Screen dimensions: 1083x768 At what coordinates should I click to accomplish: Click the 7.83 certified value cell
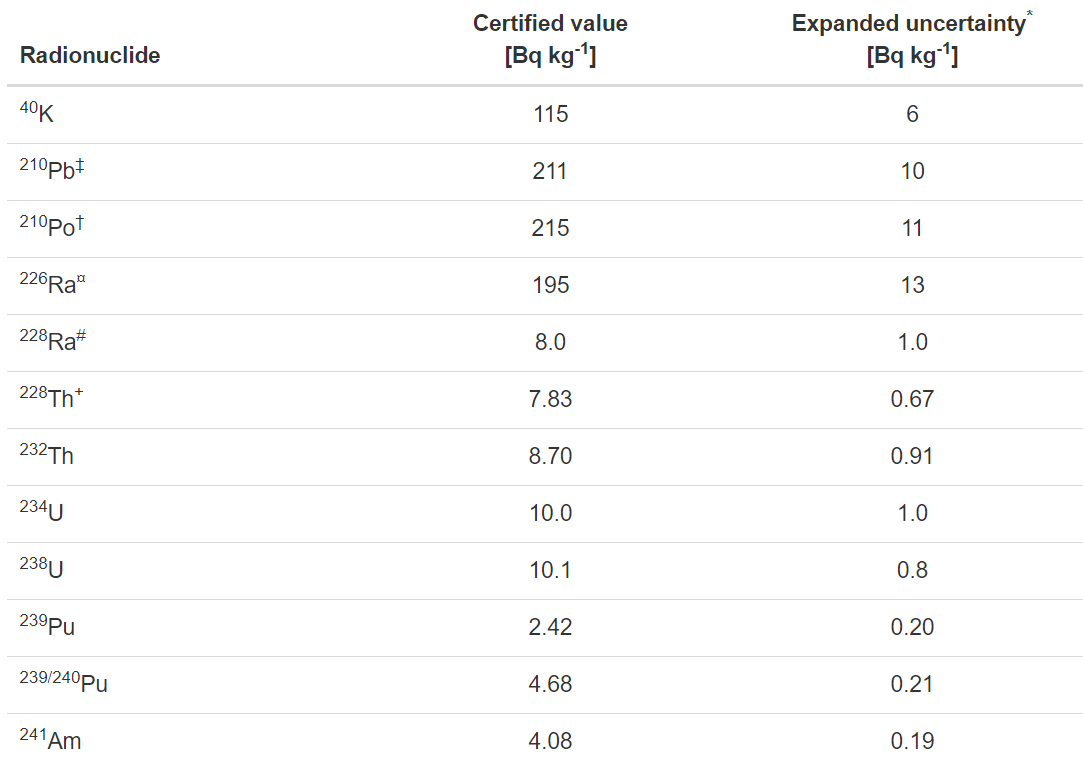click(550, 399)
